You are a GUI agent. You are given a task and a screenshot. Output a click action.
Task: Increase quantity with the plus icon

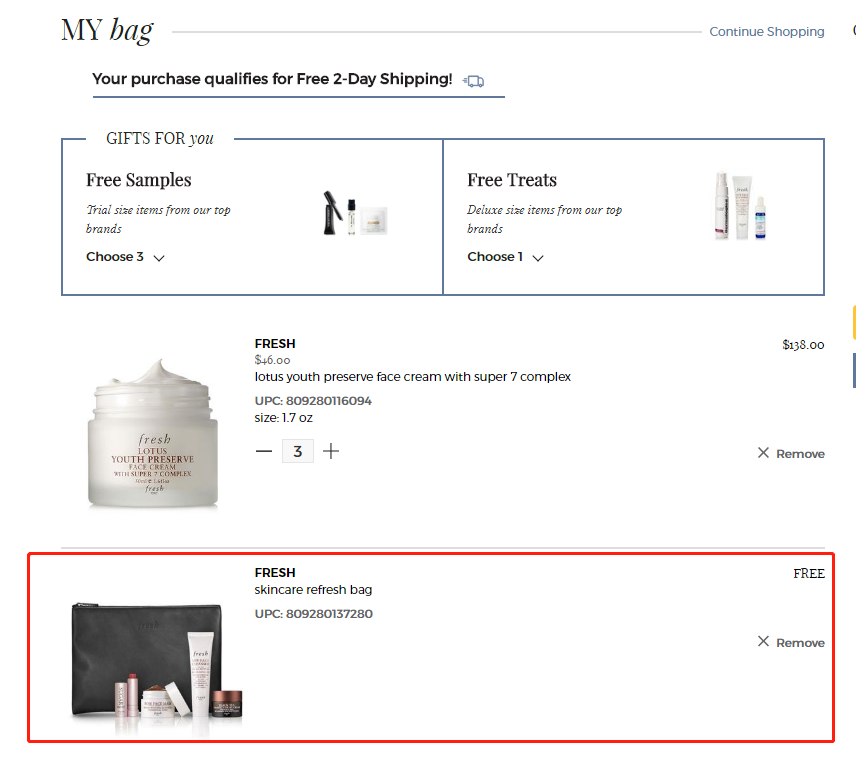(x=331, y=451)
